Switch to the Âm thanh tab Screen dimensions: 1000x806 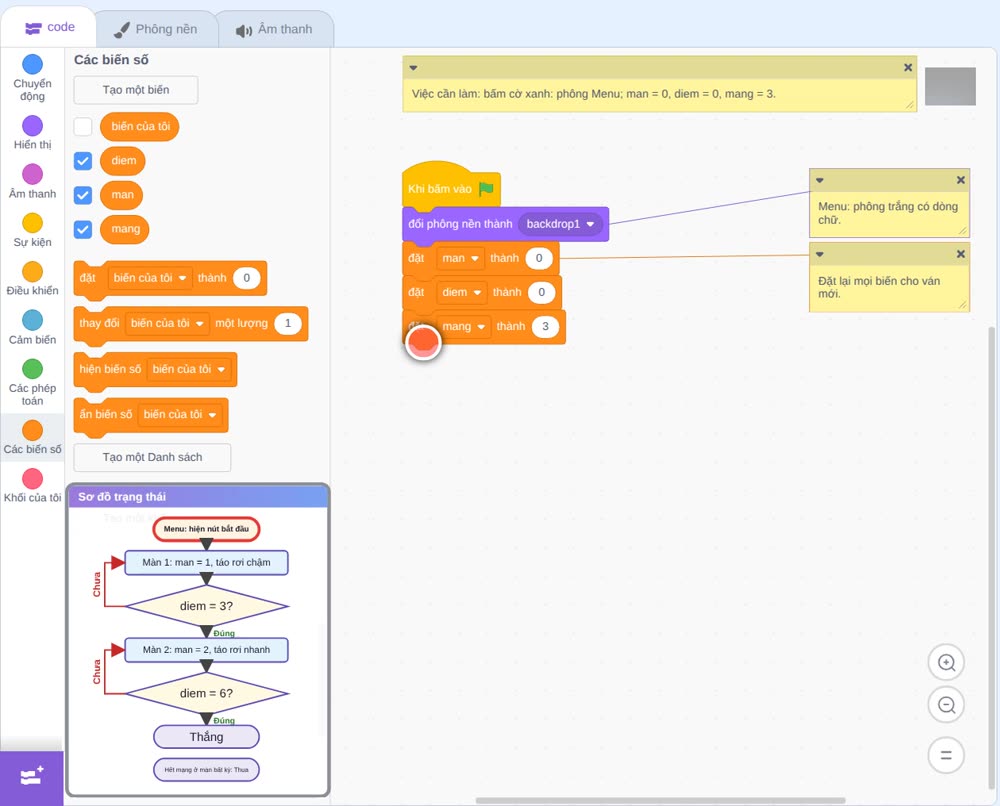click(x=275, y=29)
